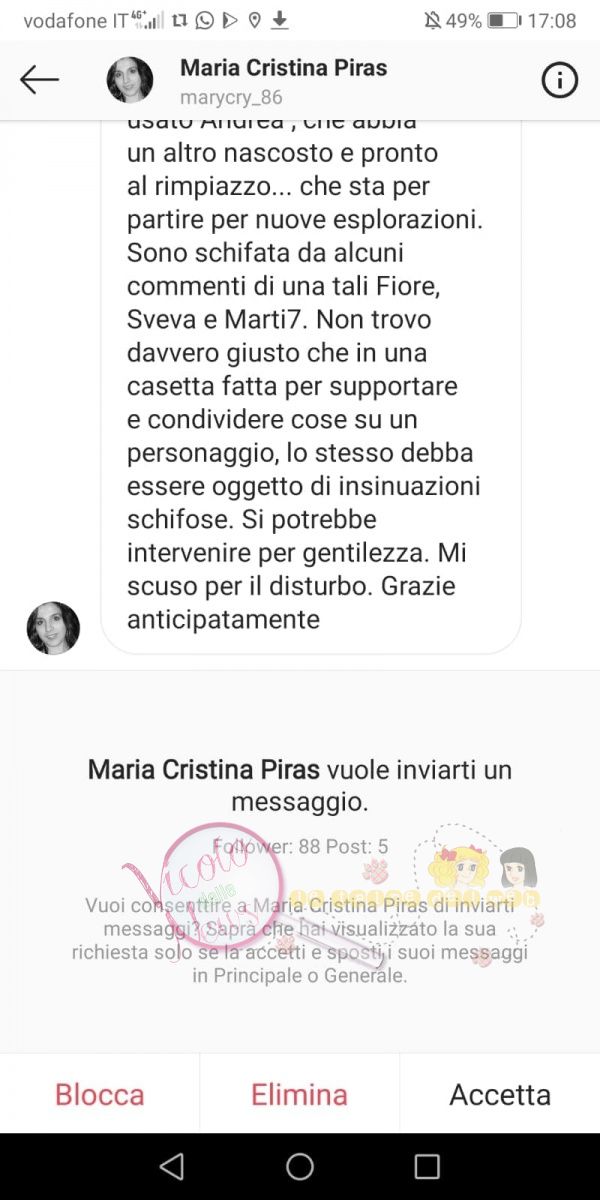This screenshot has height=1200, width=600.
Task: Tap Follower: 88 Post: 5 text
Action: 300,846
